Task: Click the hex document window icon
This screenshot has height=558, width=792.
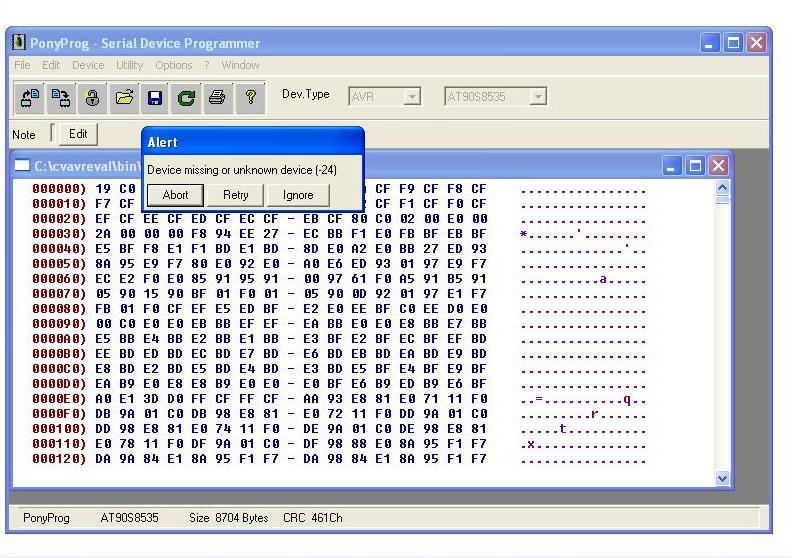Action: point(22,165)
